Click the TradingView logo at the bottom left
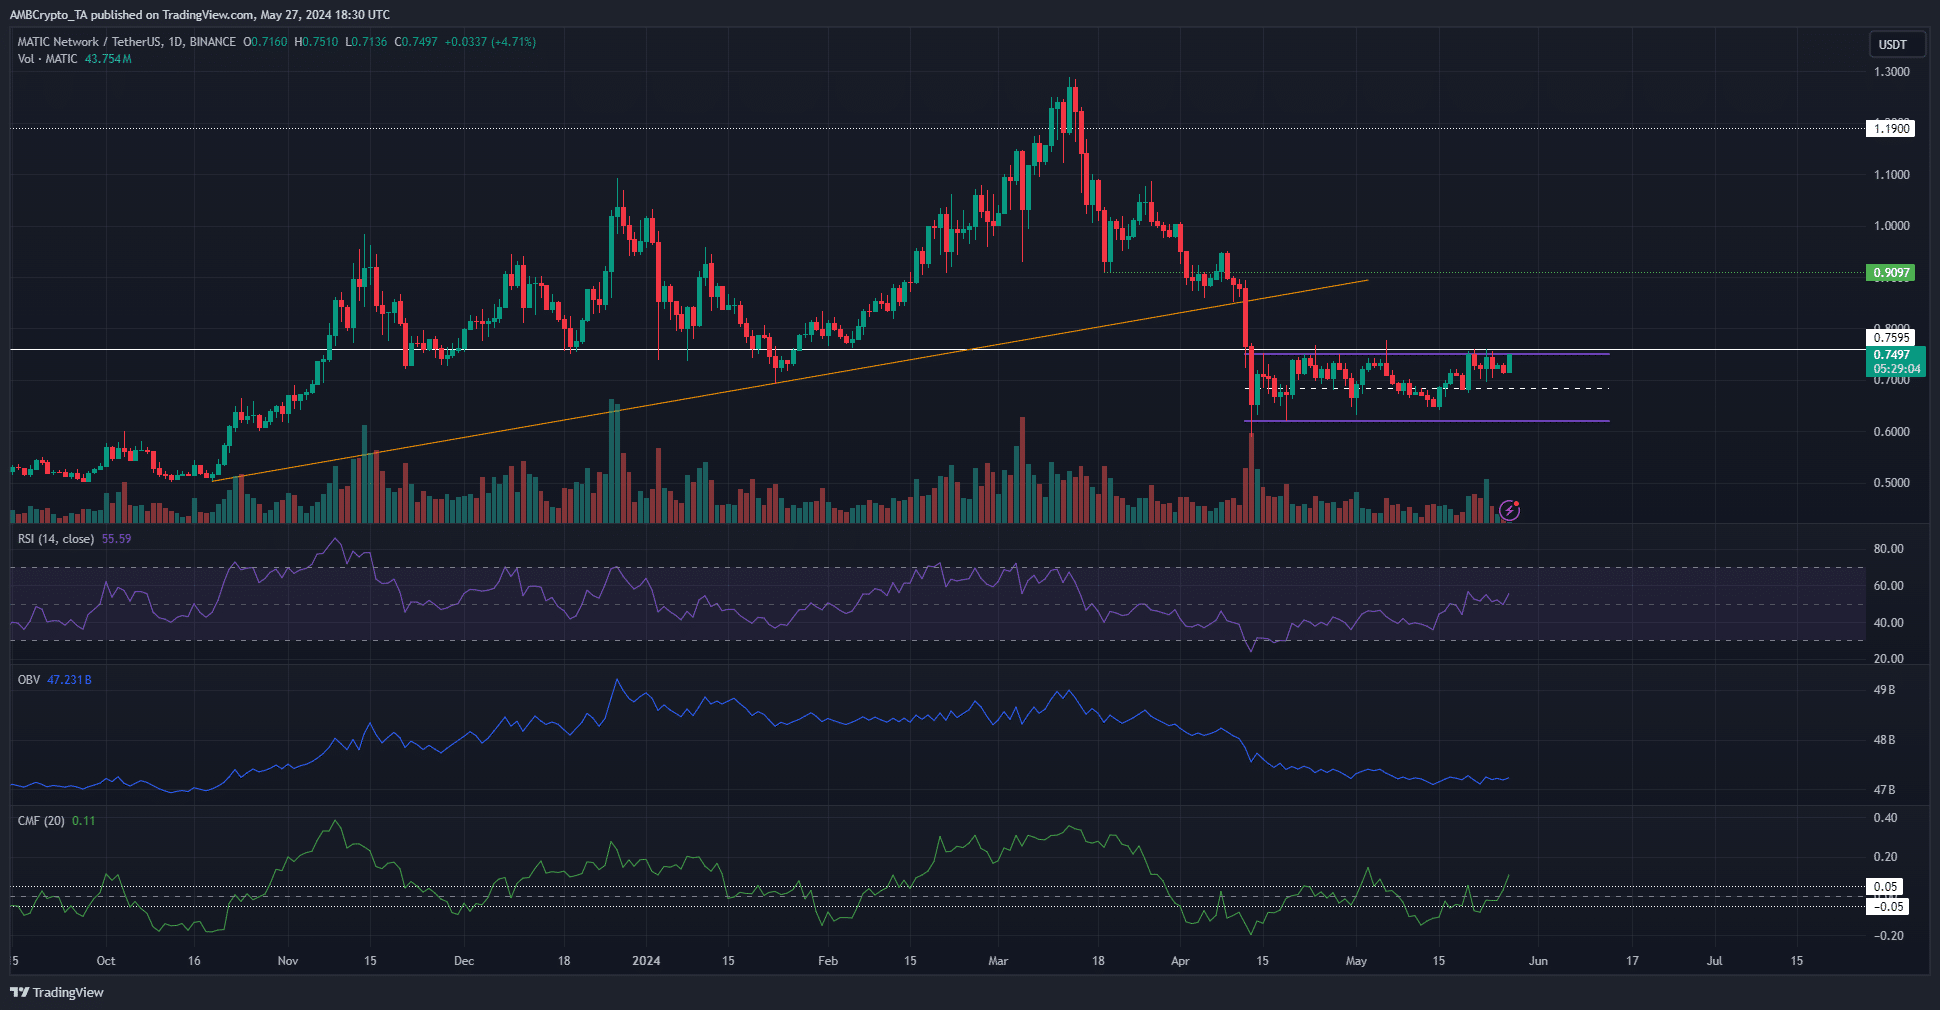Screen dimensions: 1940x1010 coord(57,992)
